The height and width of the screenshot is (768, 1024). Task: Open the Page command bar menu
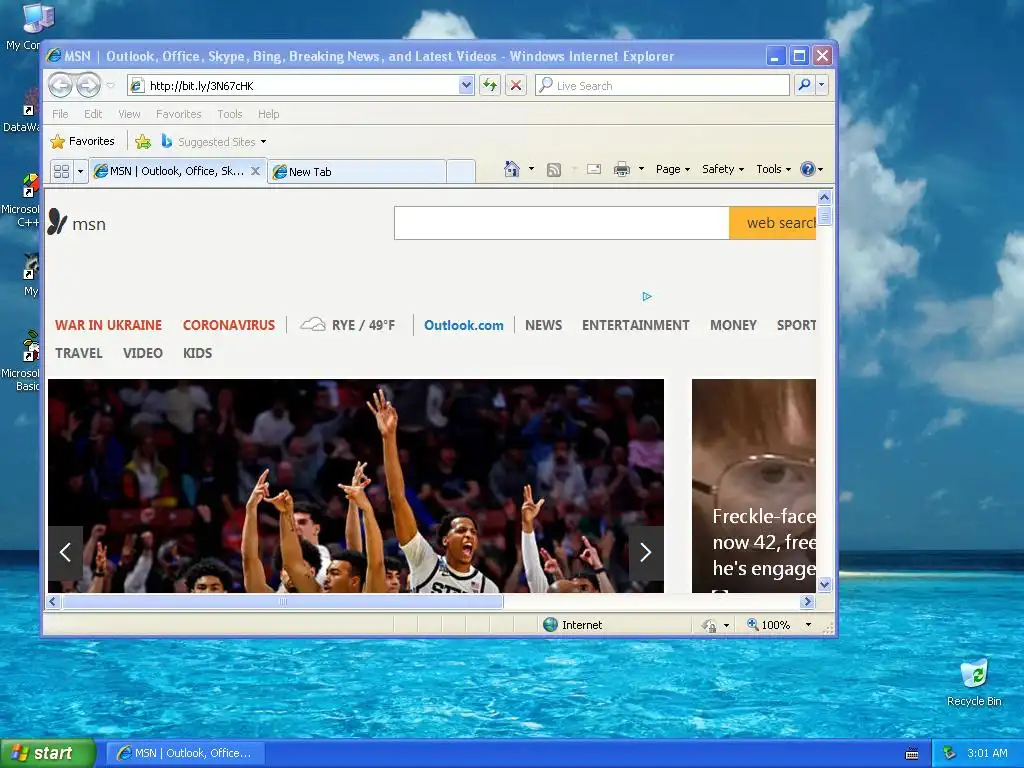(673, 169)
